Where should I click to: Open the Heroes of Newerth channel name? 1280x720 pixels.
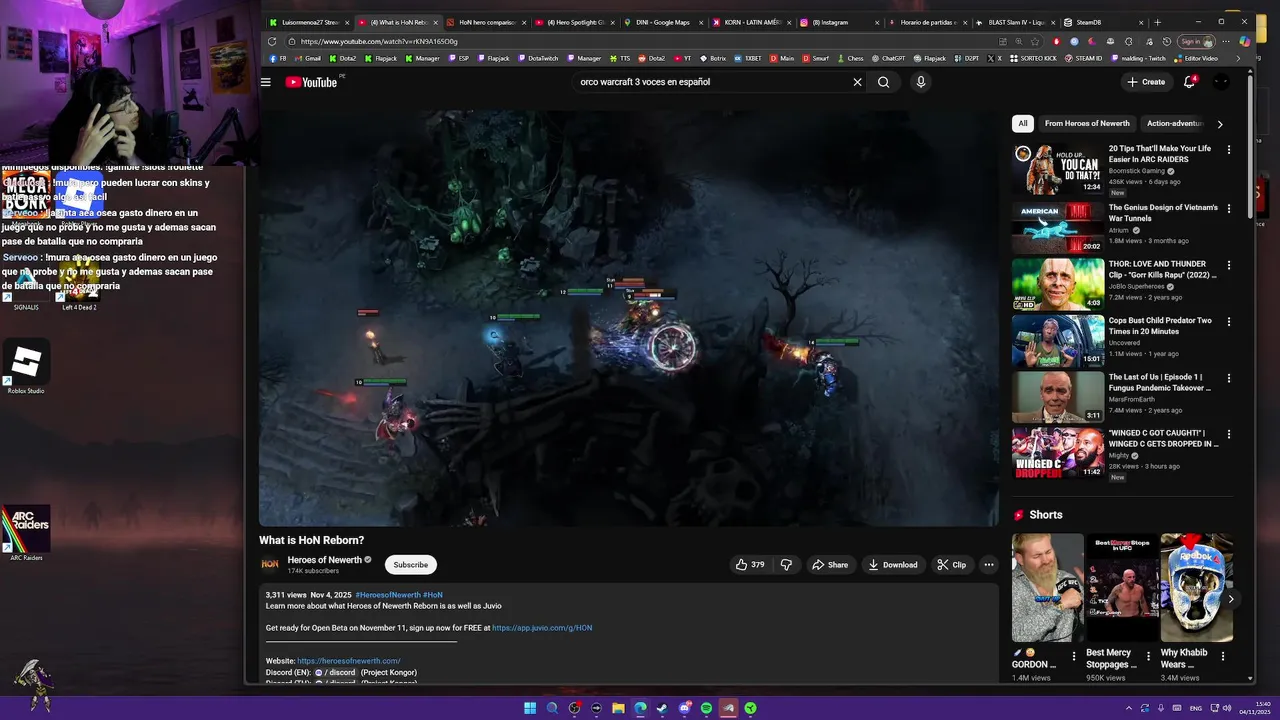[324, 560]
